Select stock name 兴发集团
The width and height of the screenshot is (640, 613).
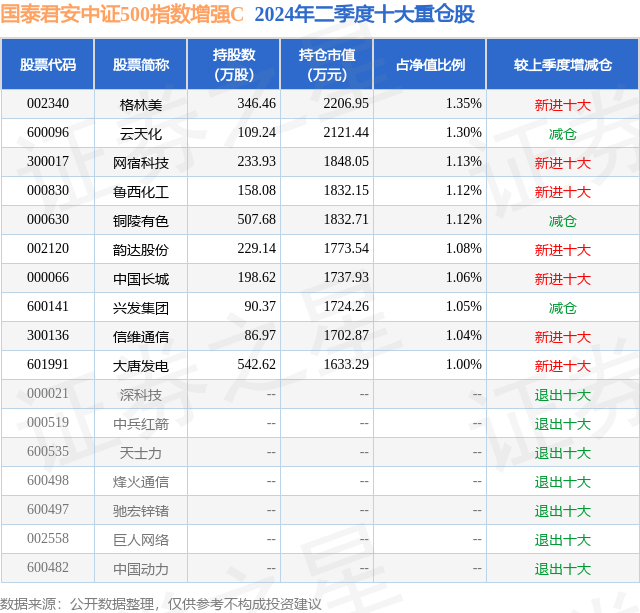(x=141, y=308)
